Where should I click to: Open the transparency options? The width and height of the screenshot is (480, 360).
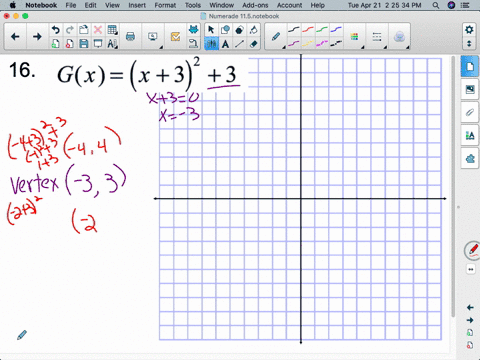click(399, 37)
